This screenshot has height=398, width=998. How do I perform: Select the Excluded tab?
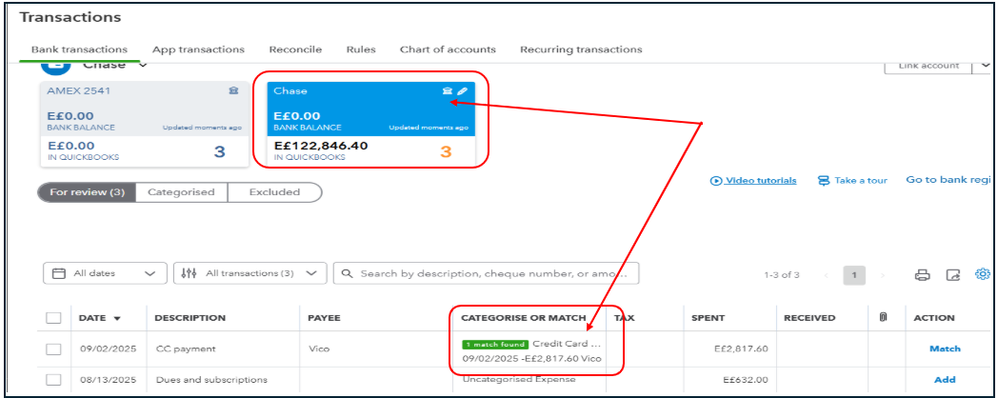click(275, 192)
